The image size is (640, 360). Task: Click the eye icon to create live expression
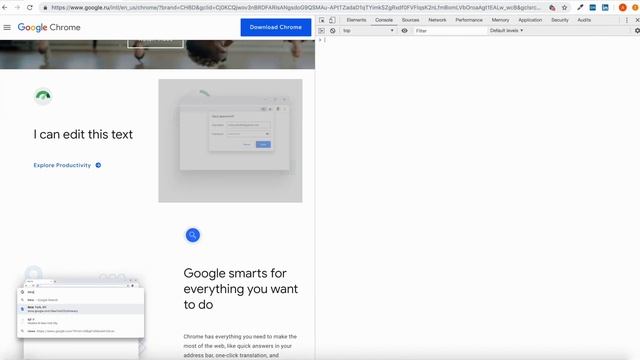pos(404,31)
